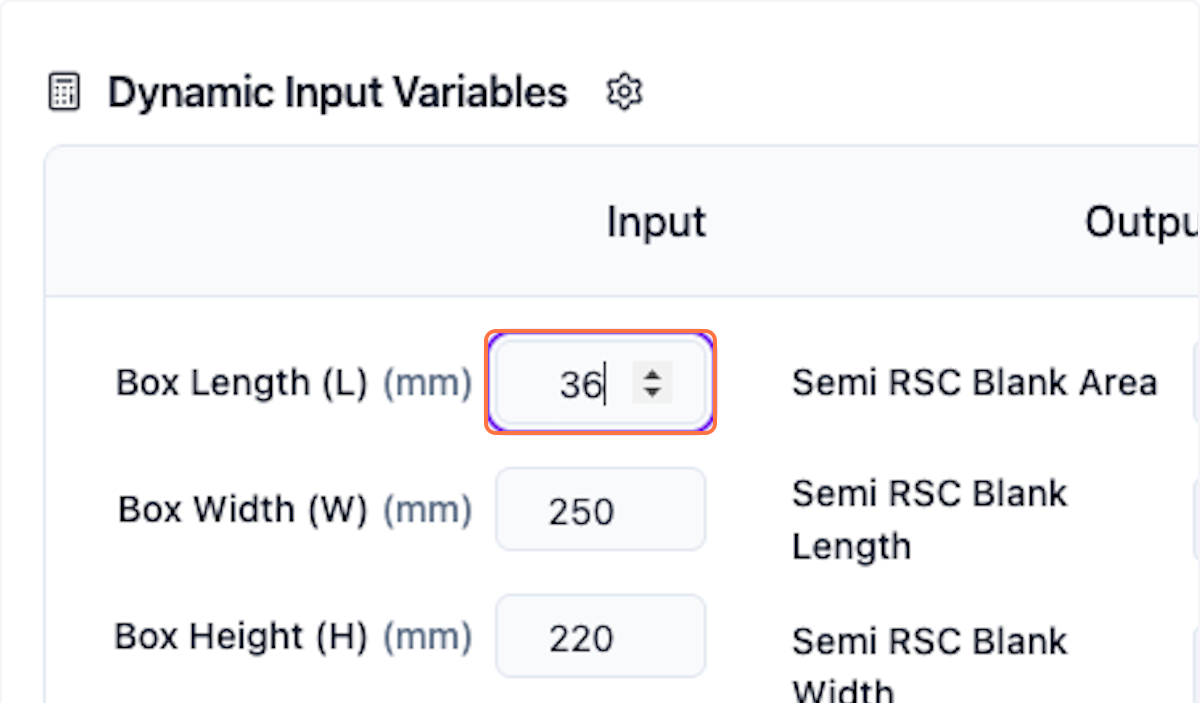Open settings gear beside Dynamic Input Variables
1200x703 pixels.
pos(625,93)
